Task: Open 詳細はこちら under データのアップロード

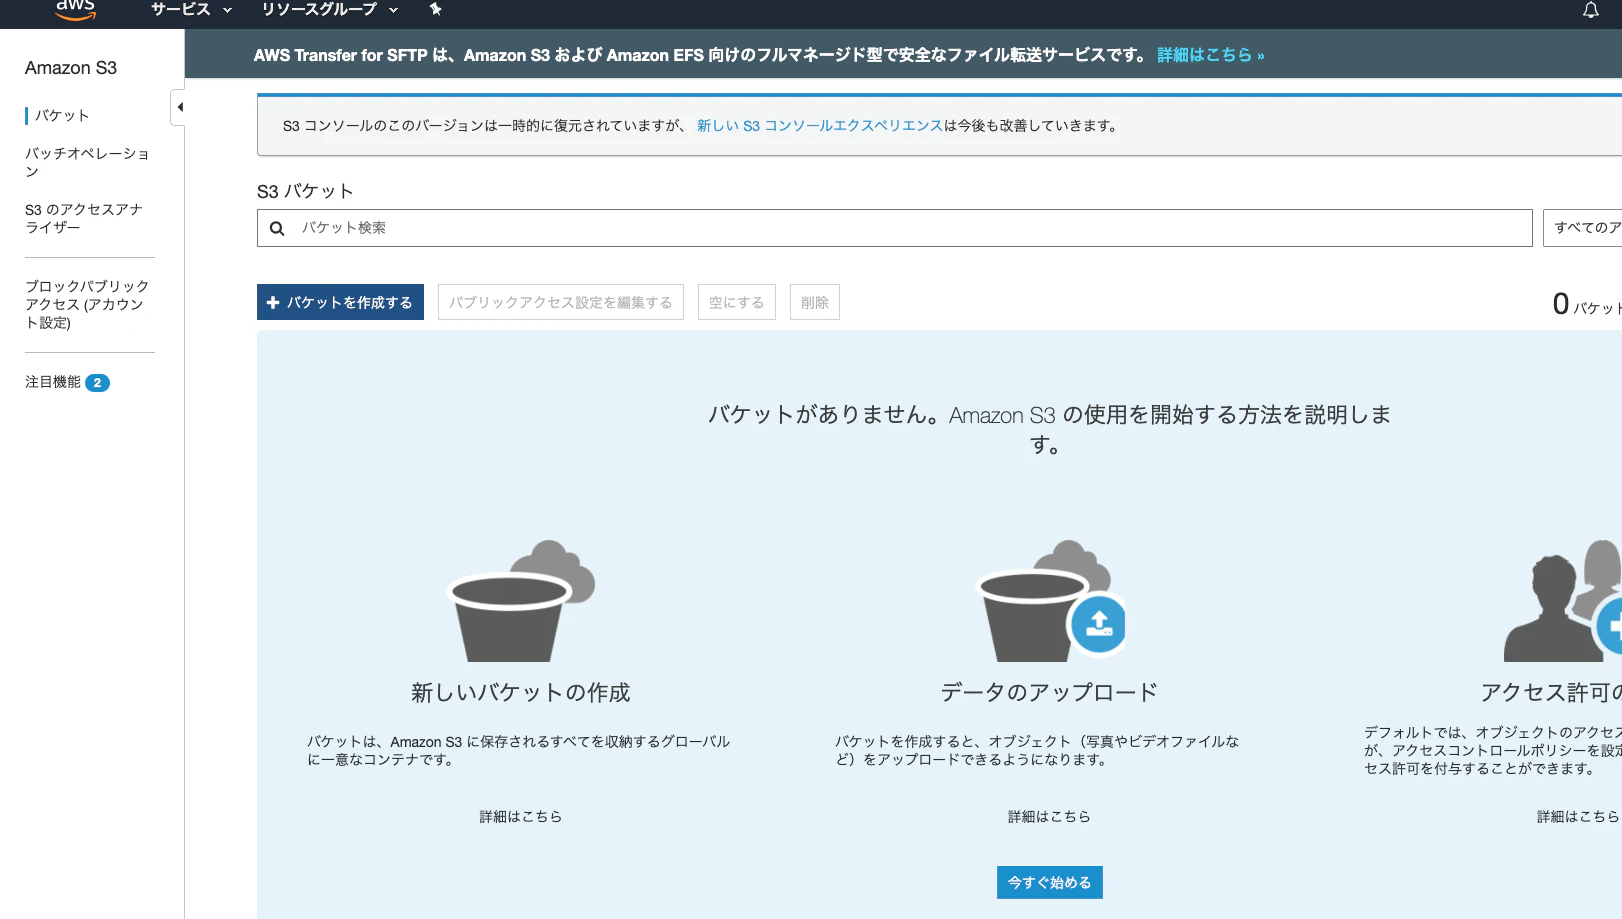Action: (1049, 817)
